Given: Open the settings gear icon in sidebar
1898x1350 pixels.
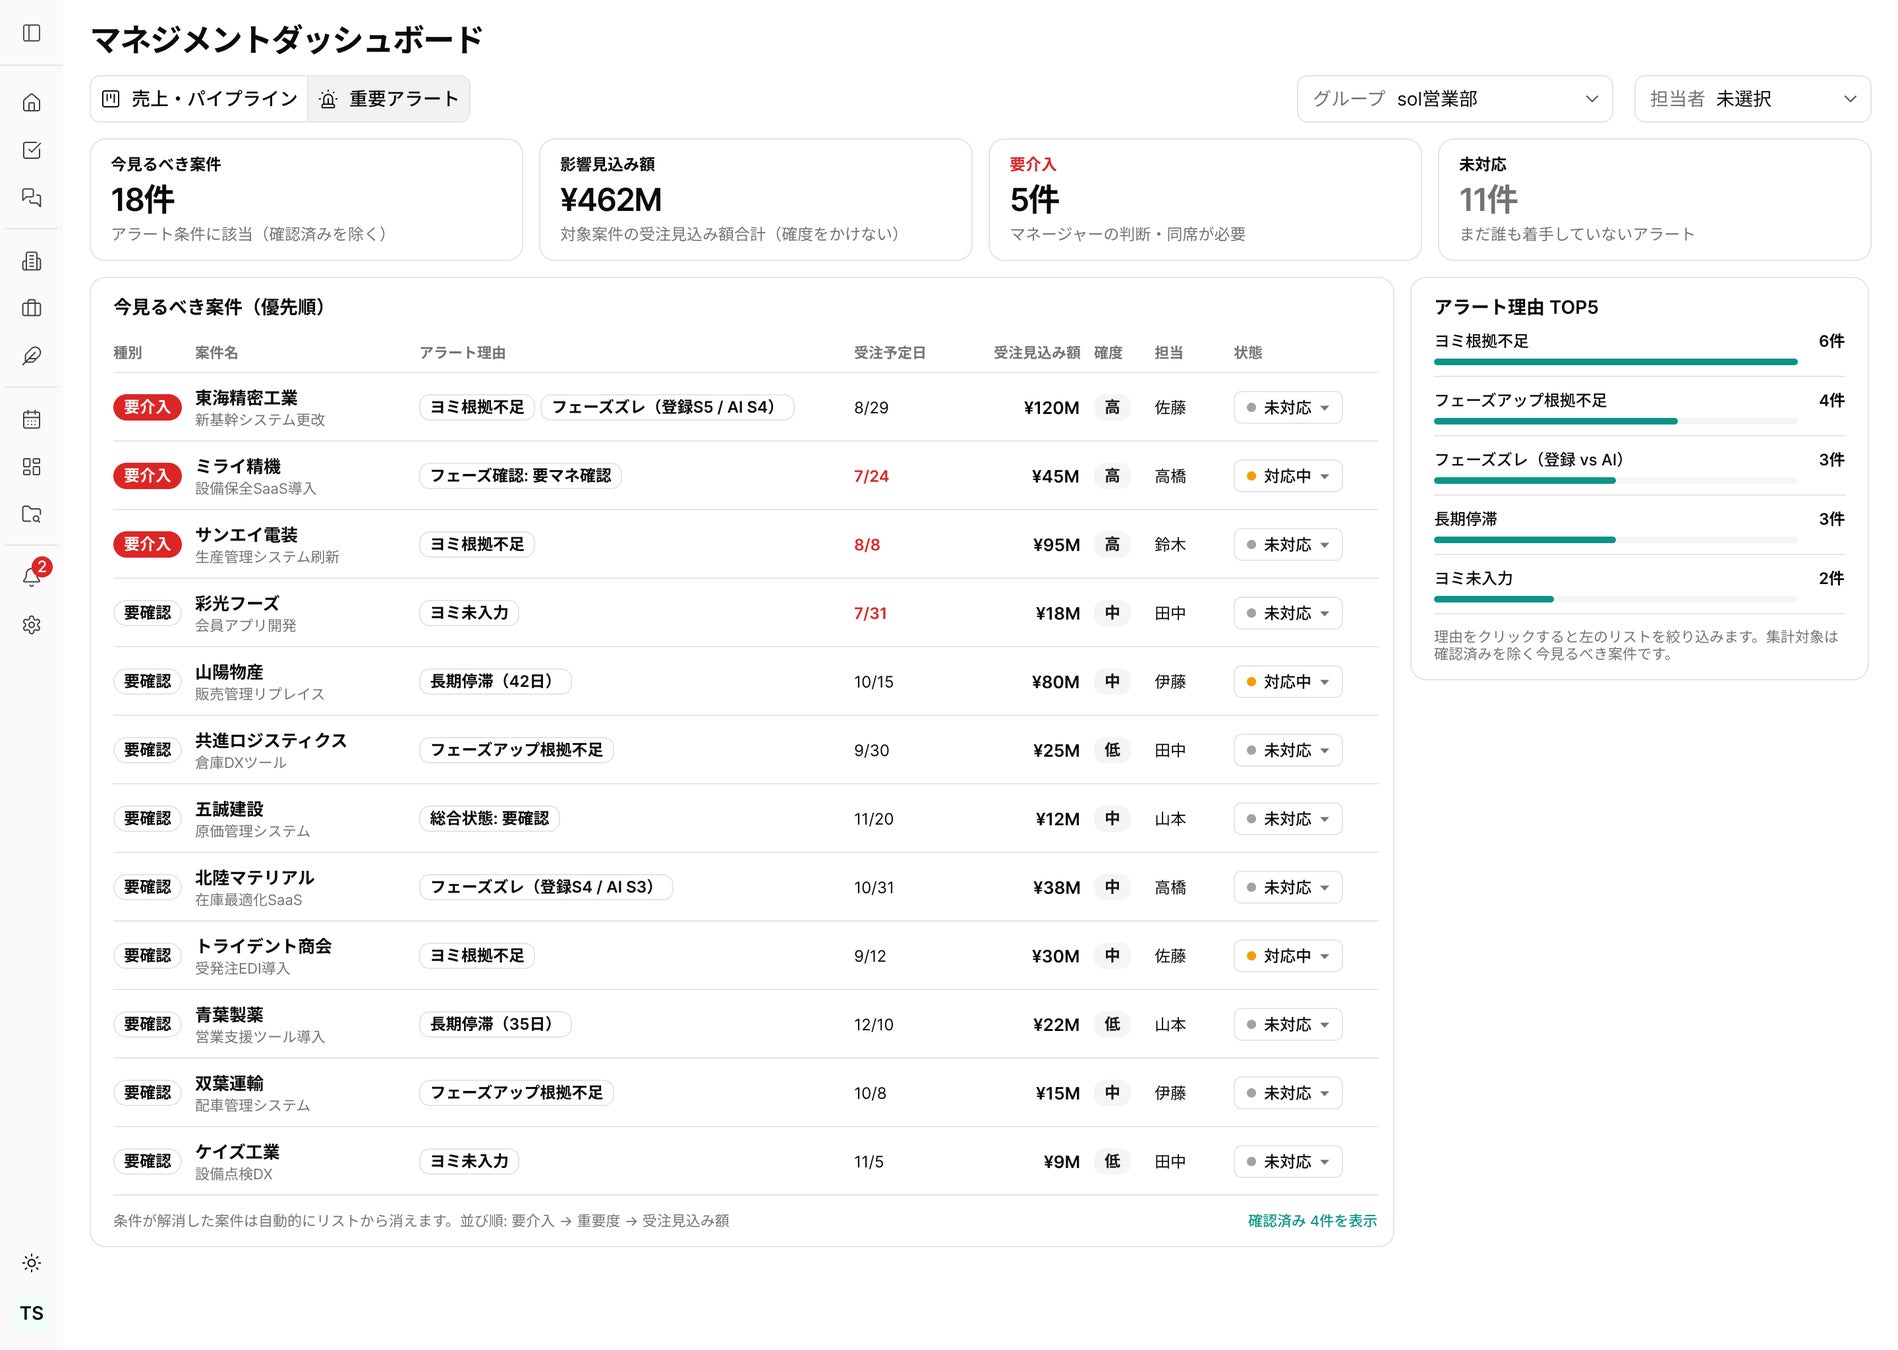Looking at the screenshot, I should pyautogui.click(x=32, y=625).
